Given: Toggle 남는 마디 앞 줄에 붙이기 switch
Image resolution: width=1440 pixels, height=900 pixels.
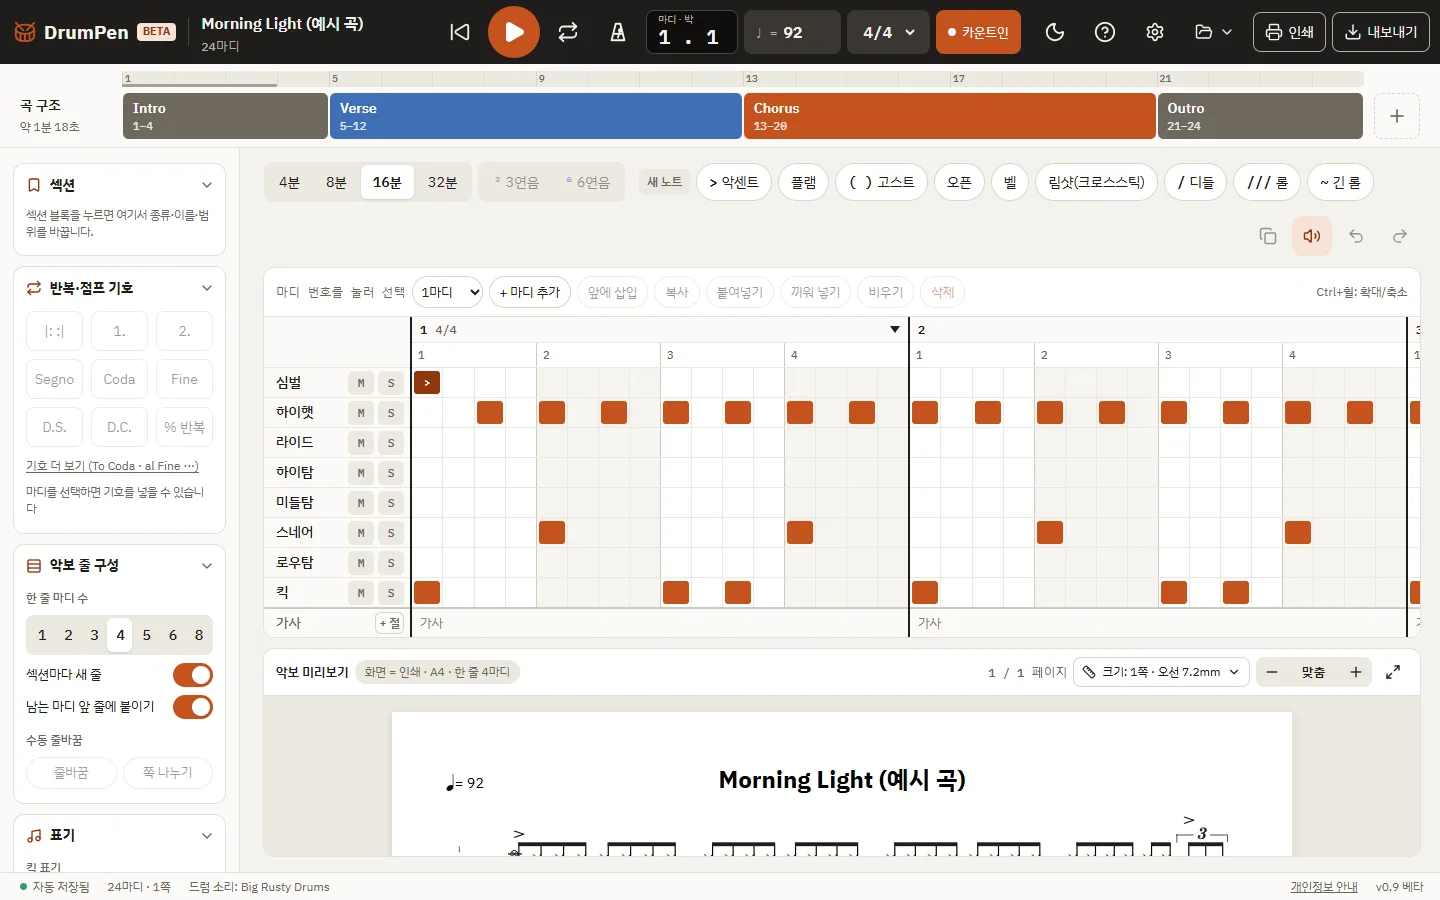Looking at the screenshot, I should pyautogui.click(x=193, y=707).
